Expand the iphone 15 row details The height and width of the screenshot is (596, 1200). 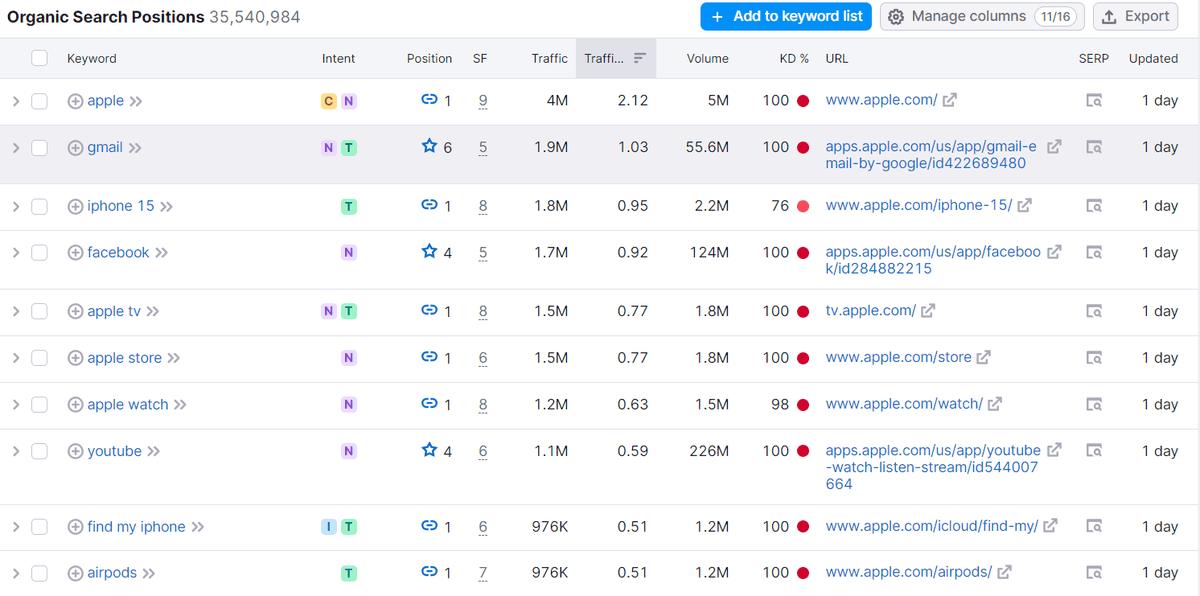click(x=15, y=207)
